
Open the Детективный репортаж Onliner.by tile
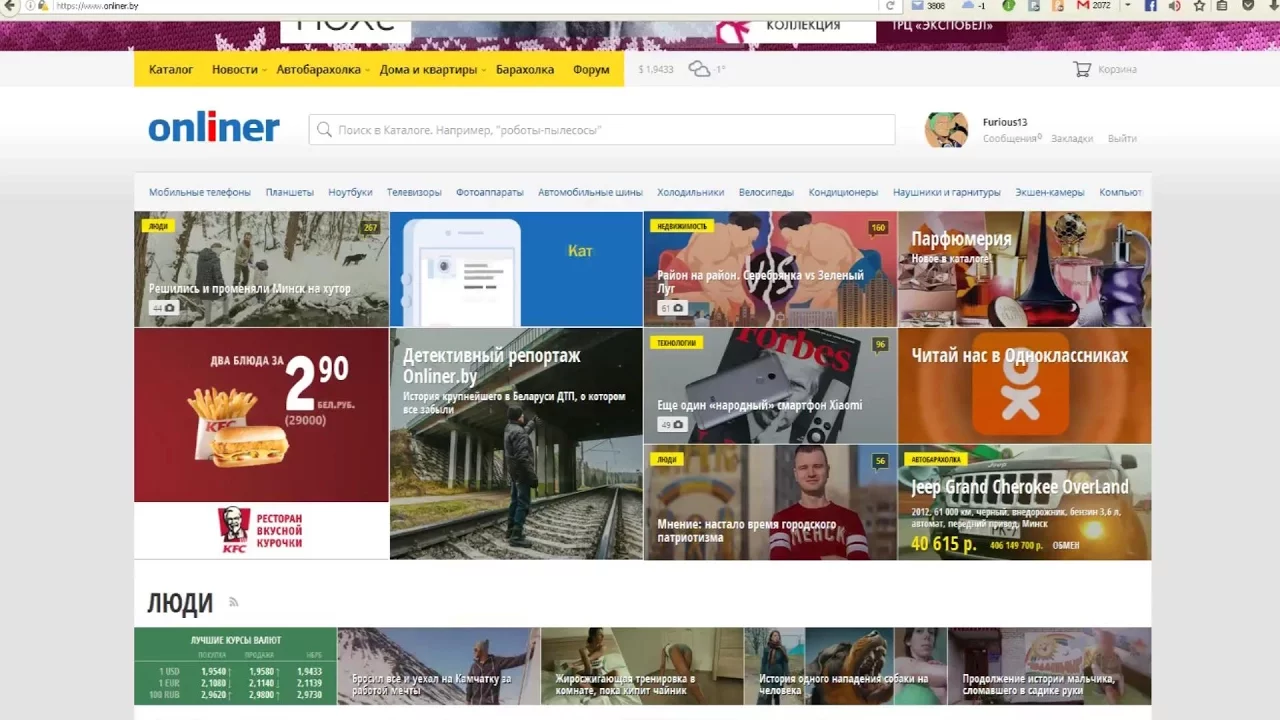pyautogui.click(x=516, y=444)
